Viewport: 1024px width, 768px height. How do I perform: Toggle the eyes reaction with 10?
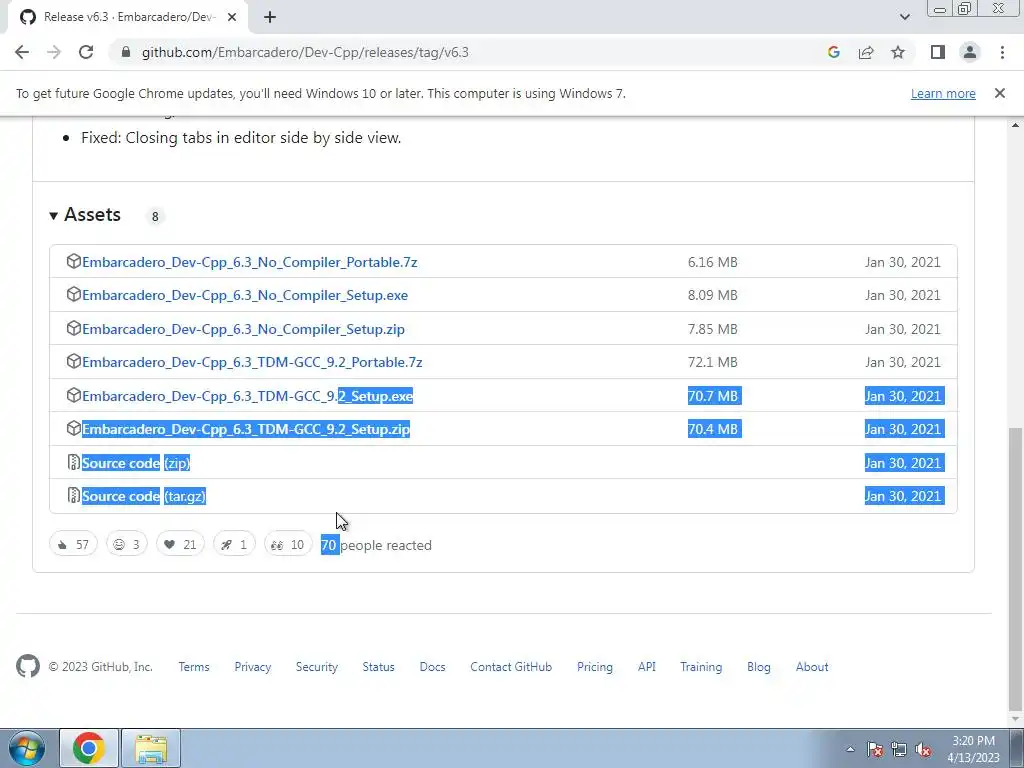point(288,544)
